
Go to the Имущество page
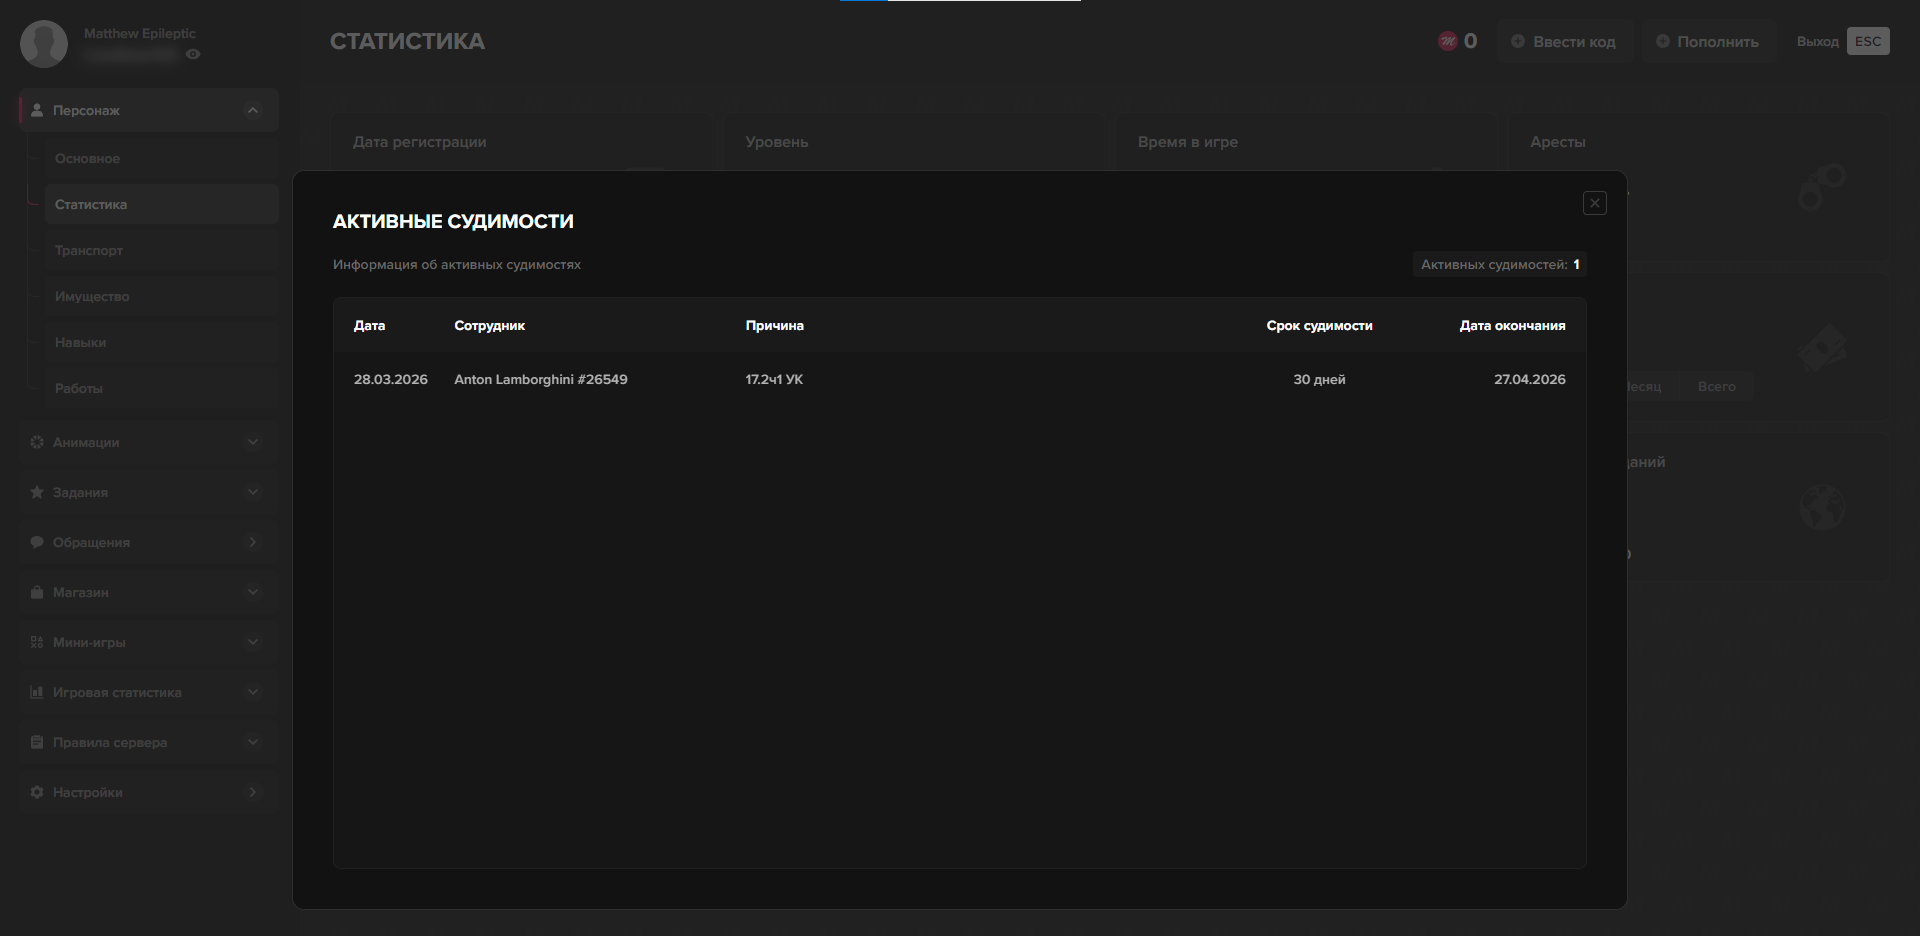[92, 297]
